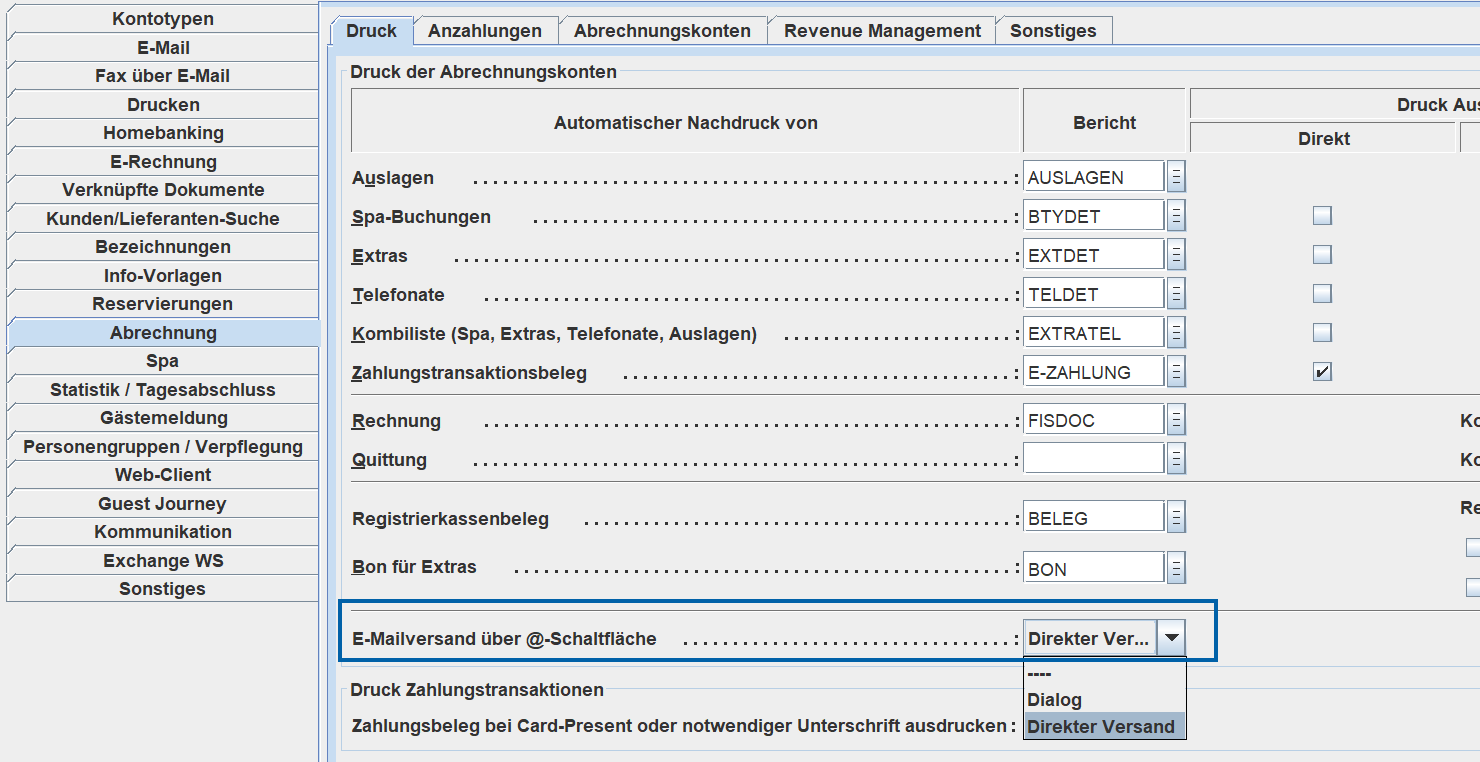
Task: Select the blank ---- dropdown entry
Action: [1040, 674]
